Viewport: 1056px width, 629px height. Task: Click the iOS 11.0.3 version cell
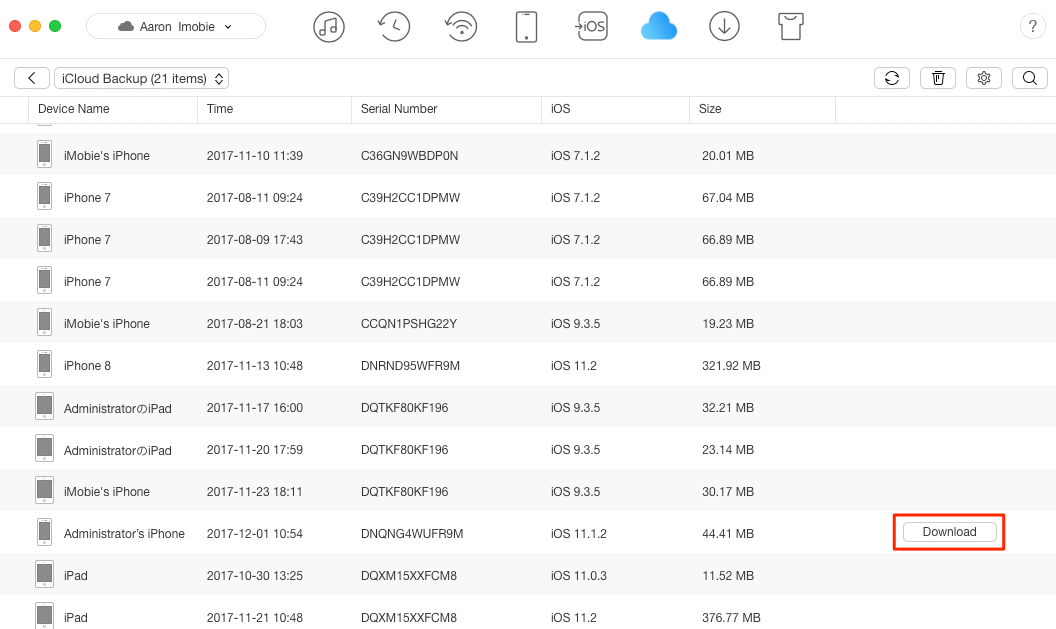coord(579,576)
